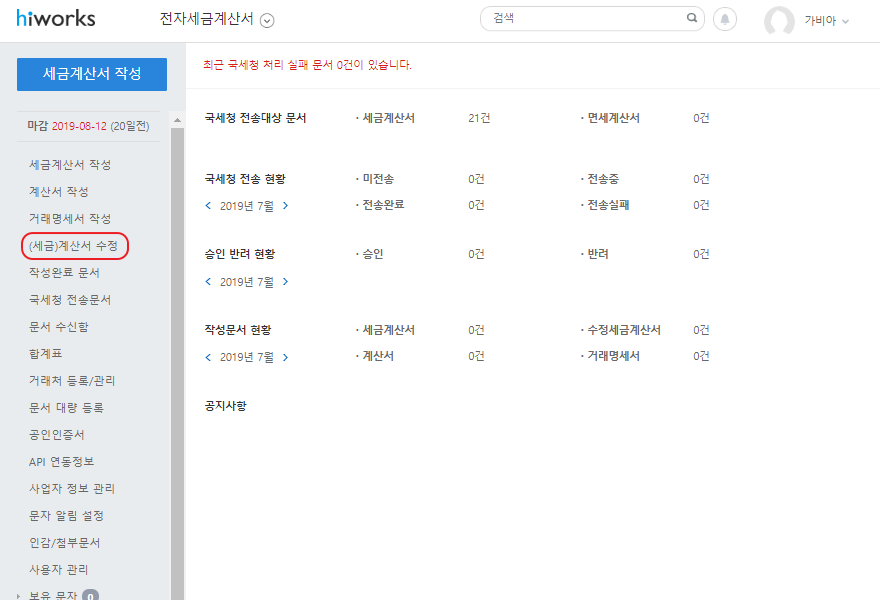Go to 문서 수신함
880x600 pixels.
[x=59, y=327]
